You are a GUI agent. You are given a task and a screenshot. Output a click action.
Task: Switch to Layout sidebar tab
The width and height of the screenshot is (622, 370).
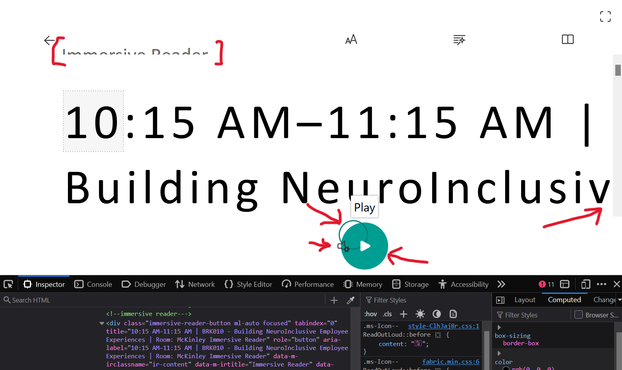[x=525, y=300]
